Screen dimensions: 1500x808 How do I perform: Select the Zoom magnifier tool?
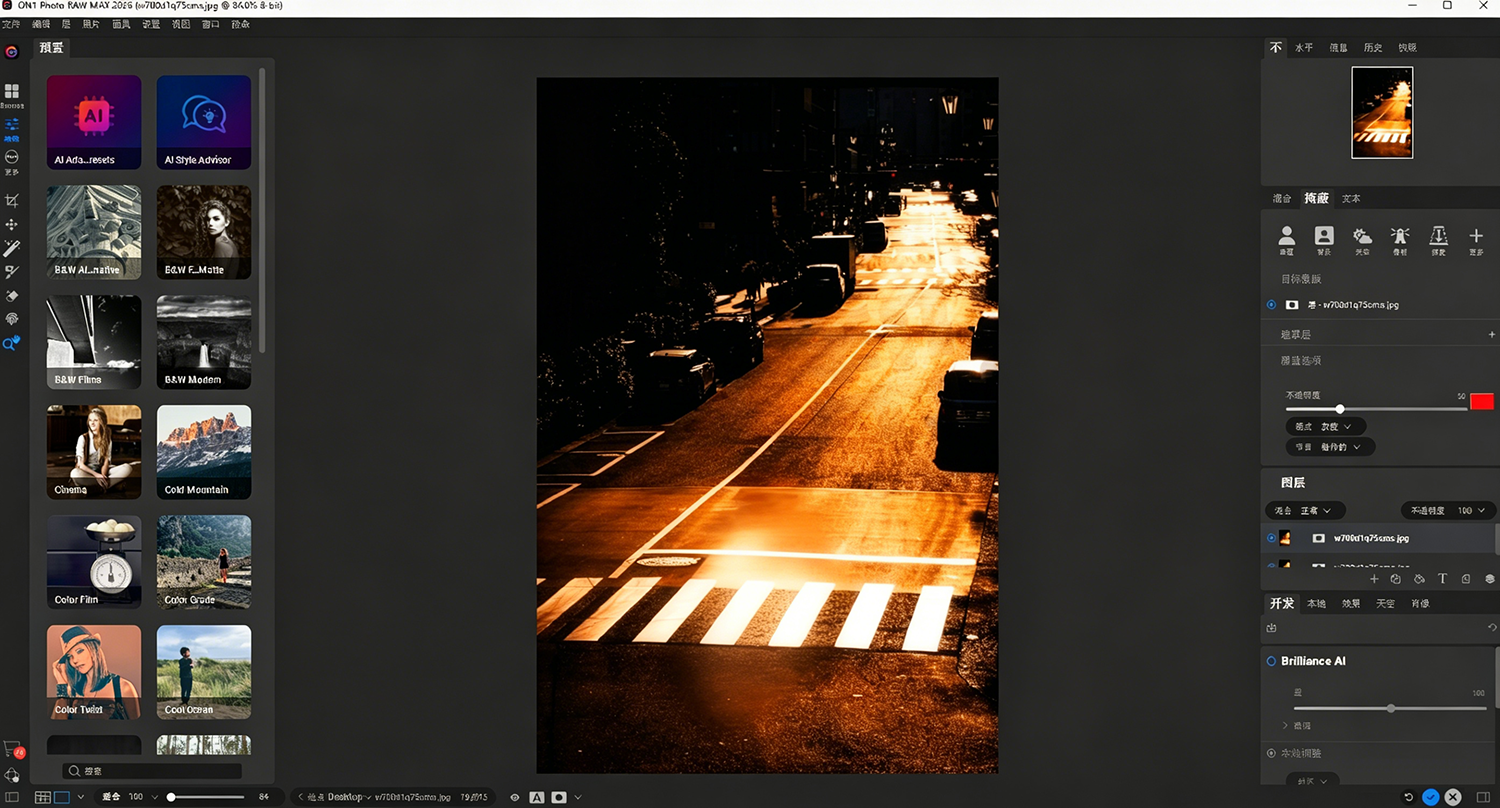tap(12, 343)
